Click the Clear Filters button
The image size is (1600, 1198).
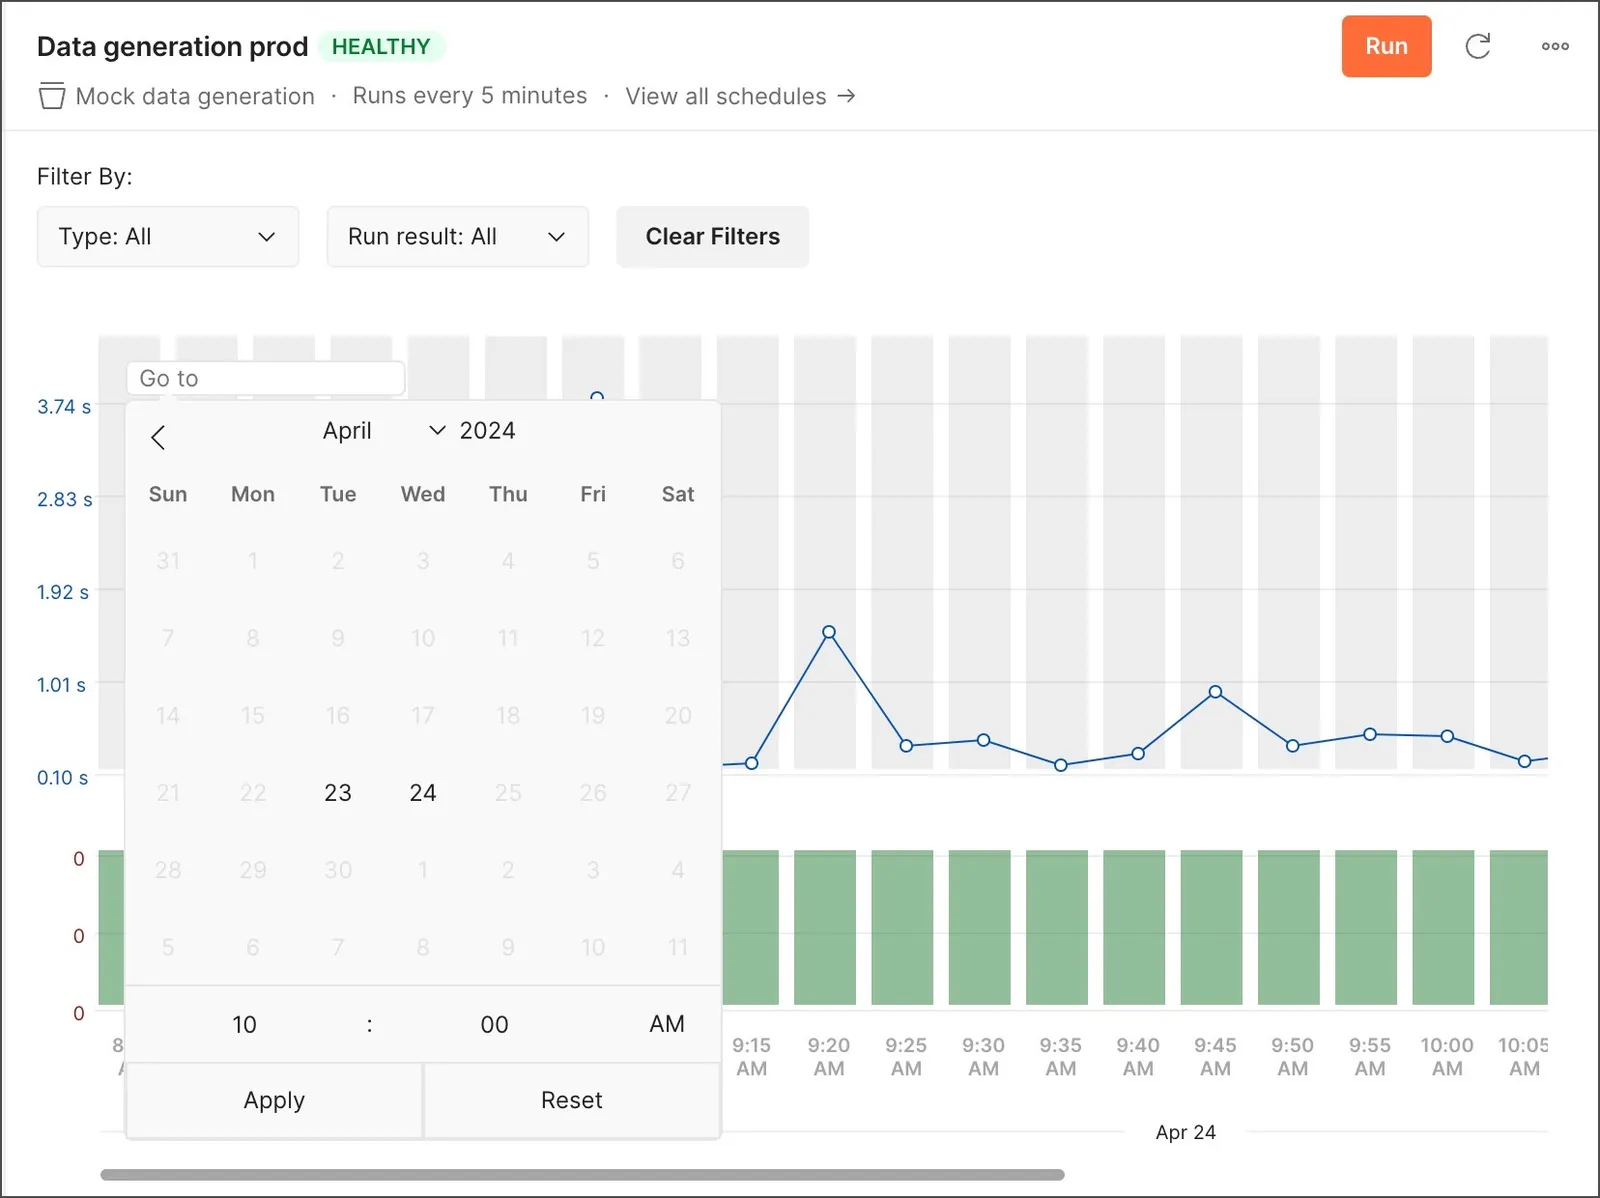pyautogui.click(x=712, y=237)
